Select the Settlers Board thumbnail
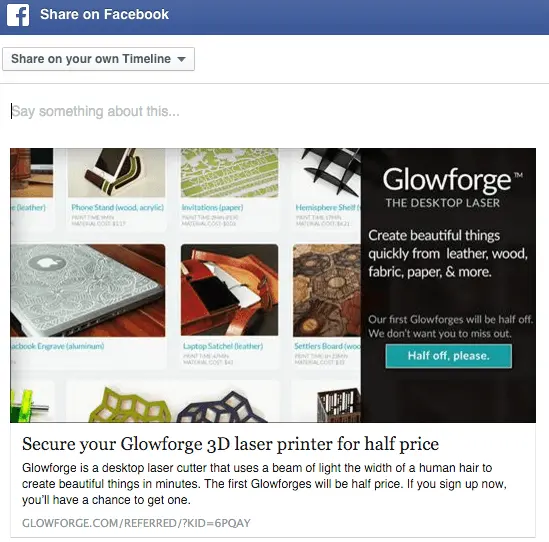The width and height of the screenshot is (549, 542). [327, 290]
